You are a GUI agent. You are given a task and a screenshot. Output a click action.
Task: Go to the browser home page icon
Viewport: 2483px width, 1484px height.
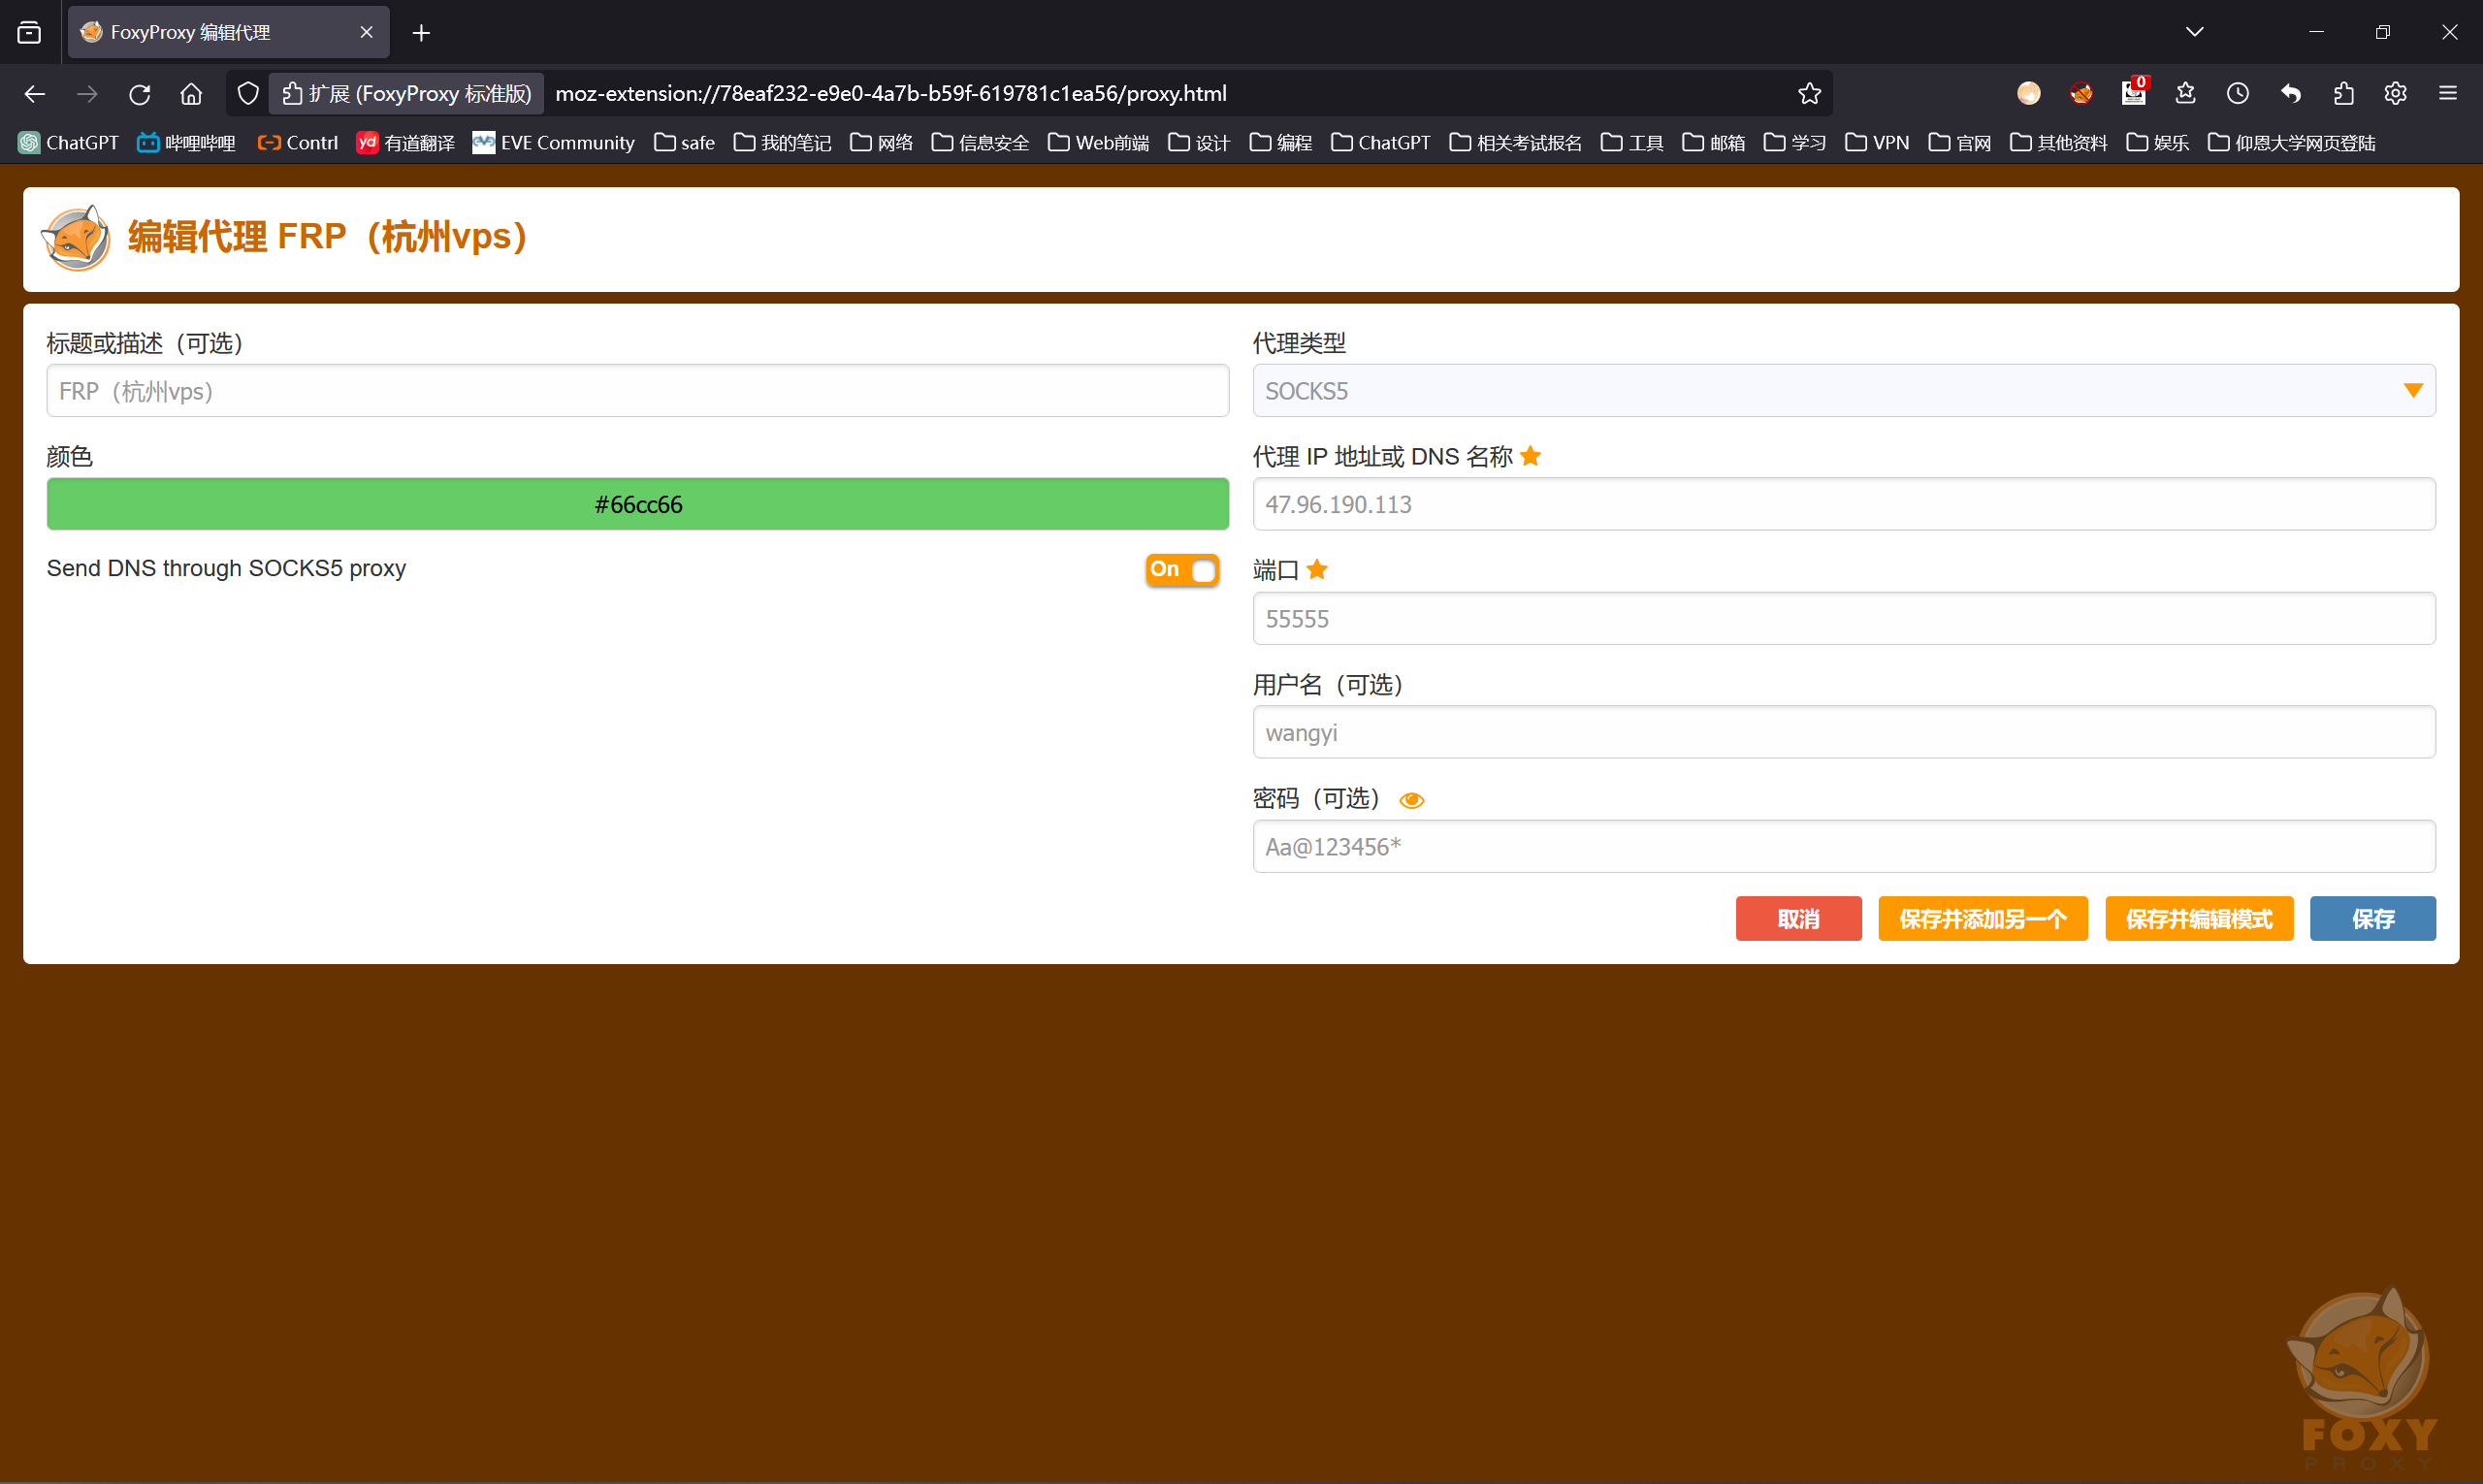click(x=191, y=93)
